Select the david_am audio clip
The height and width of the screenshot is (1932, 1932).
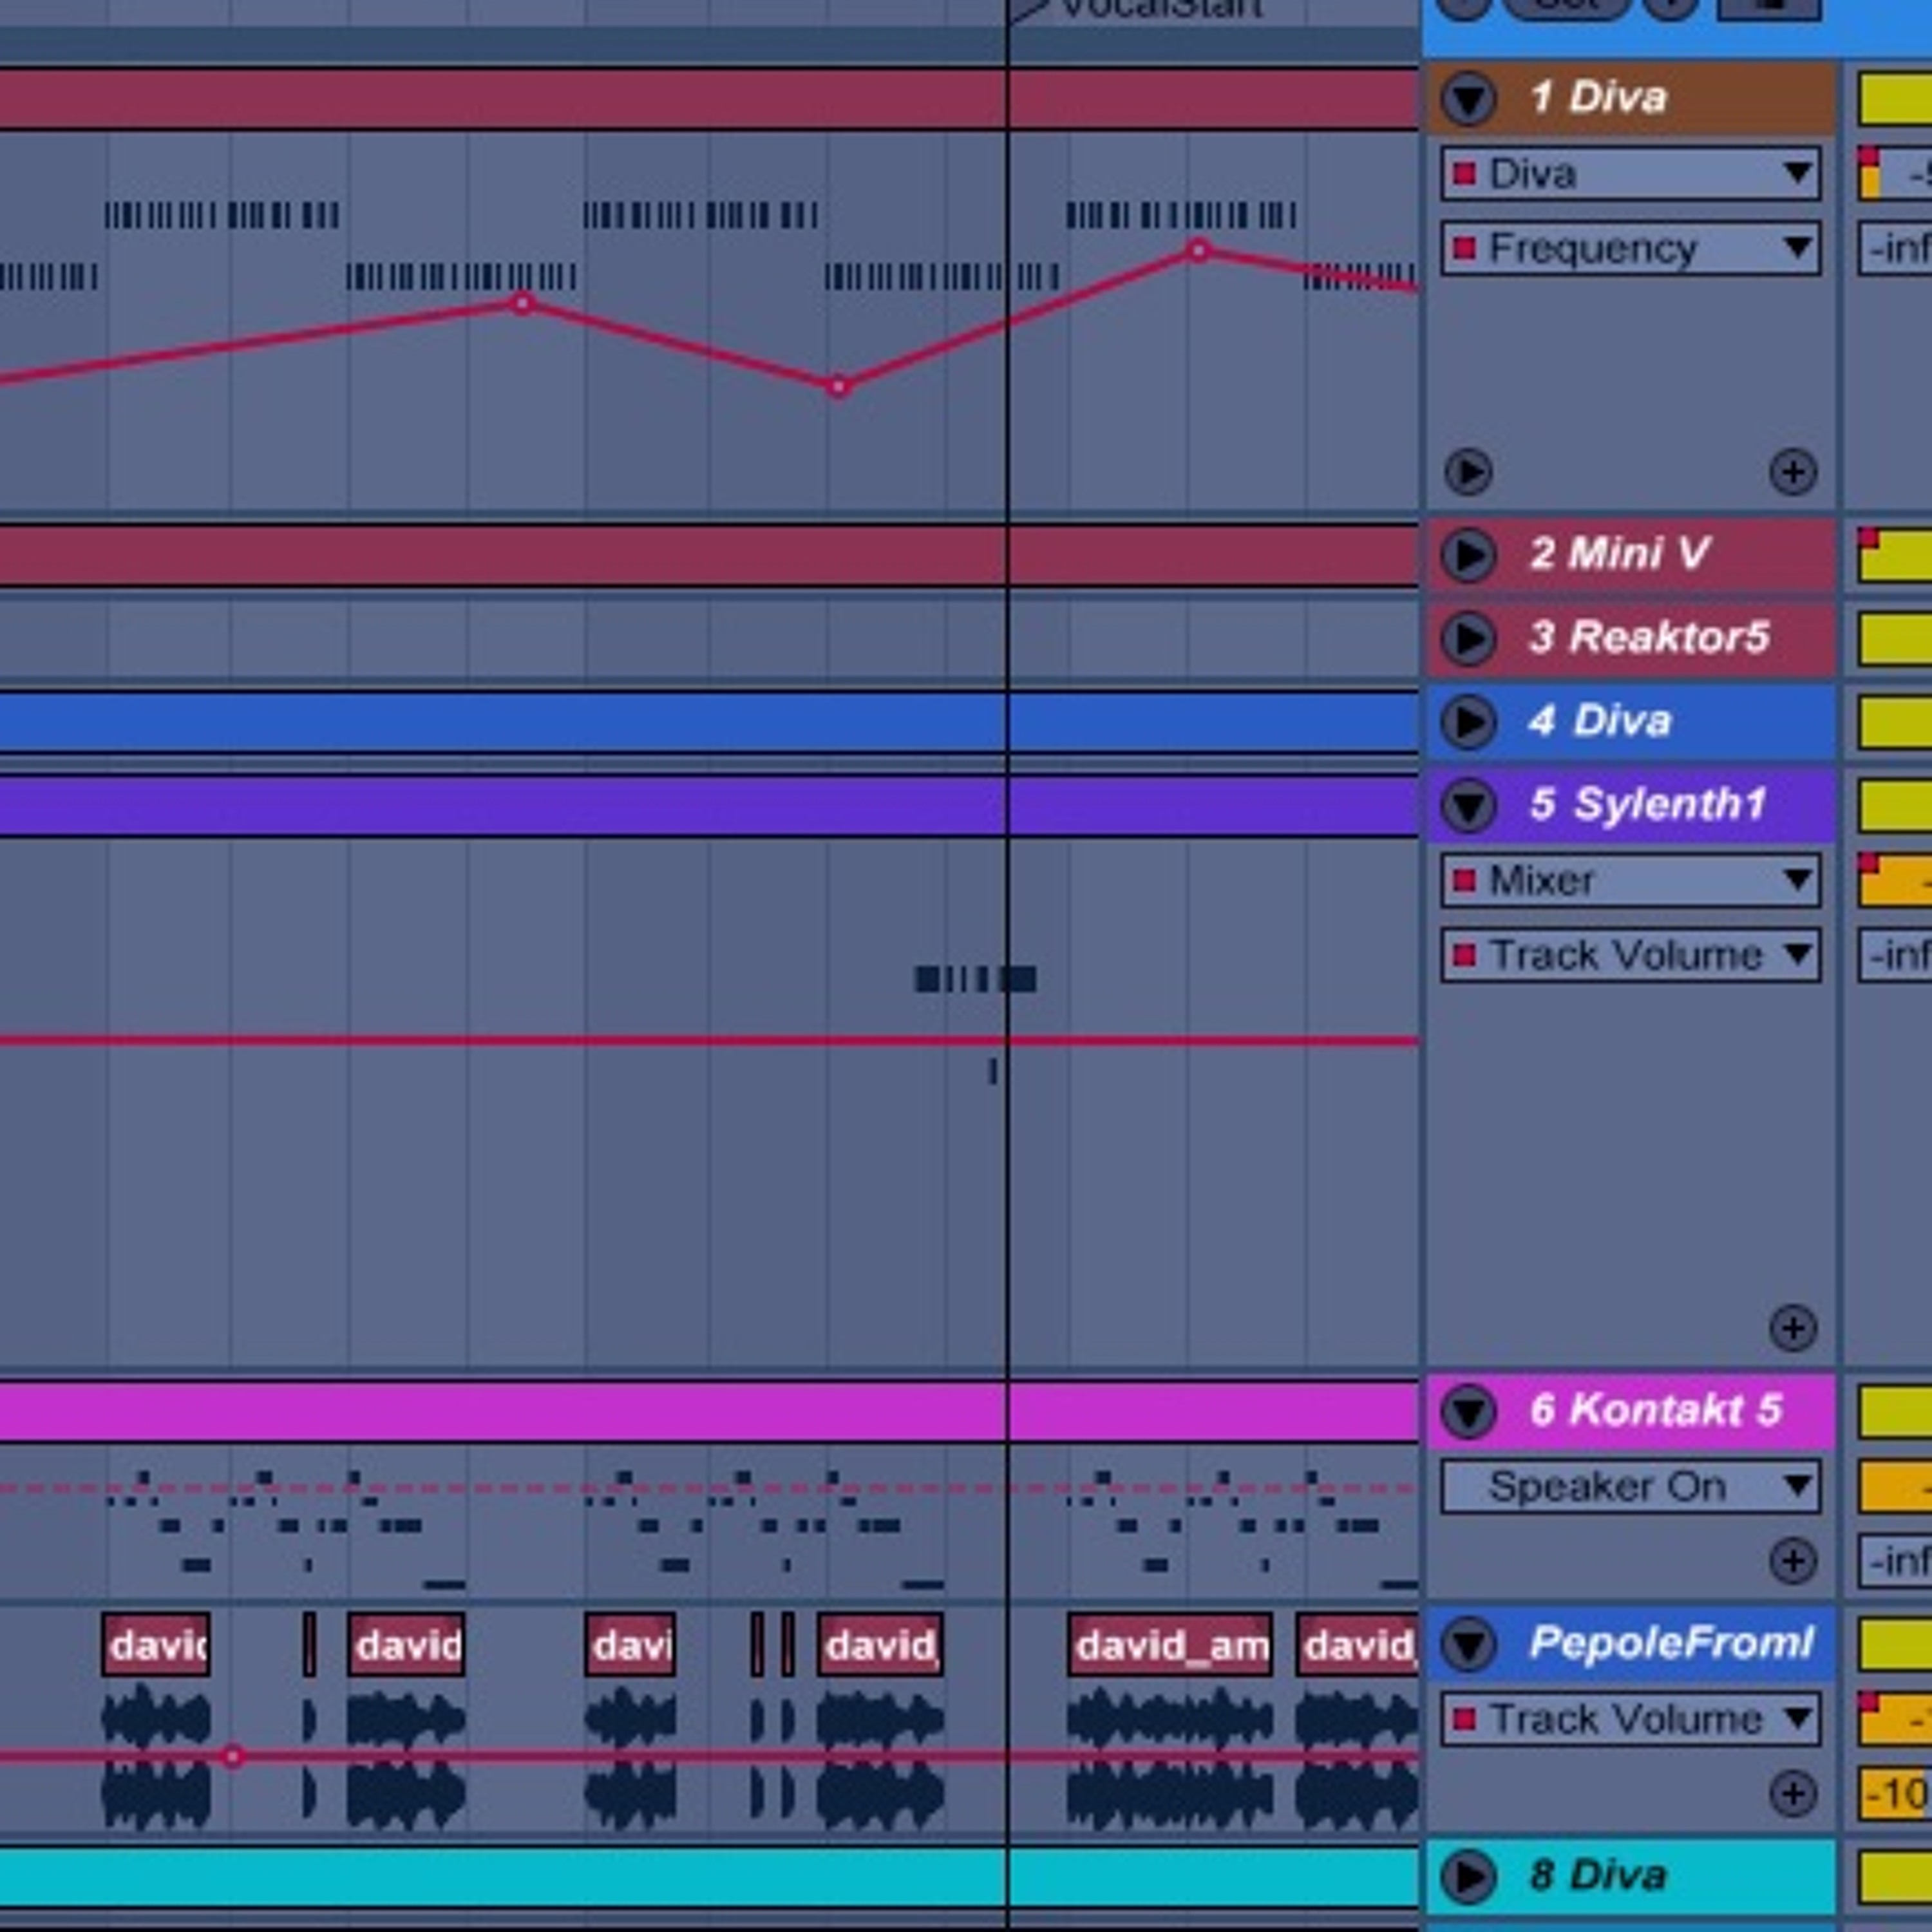(1169, 1645)
